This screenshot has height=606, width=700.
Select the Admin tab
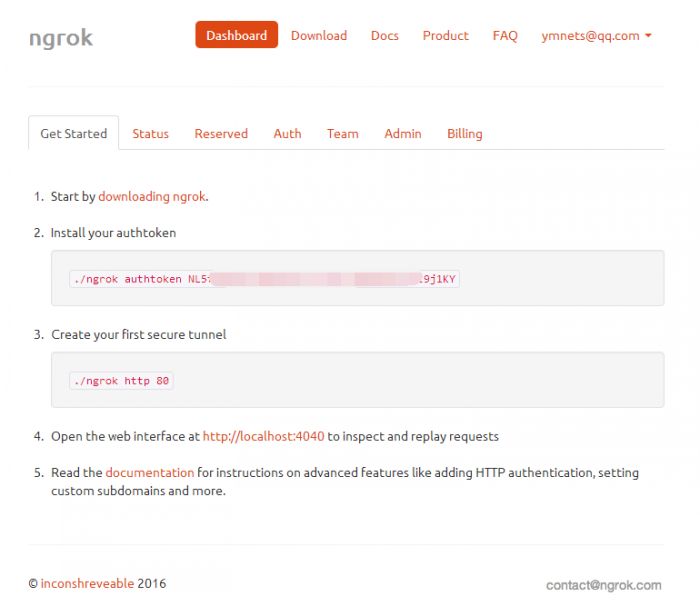(x=403, y=133)
